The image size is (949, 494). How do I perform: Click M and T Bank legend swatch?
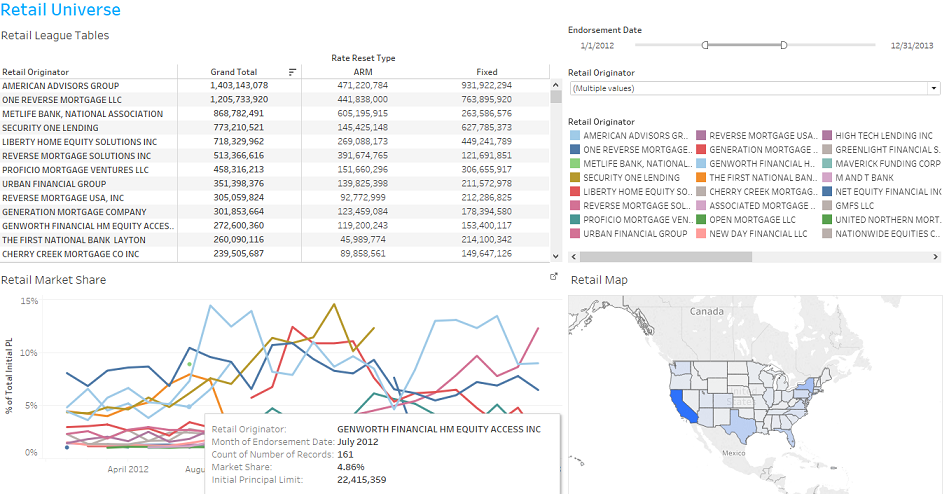click(x=827, y=177)
